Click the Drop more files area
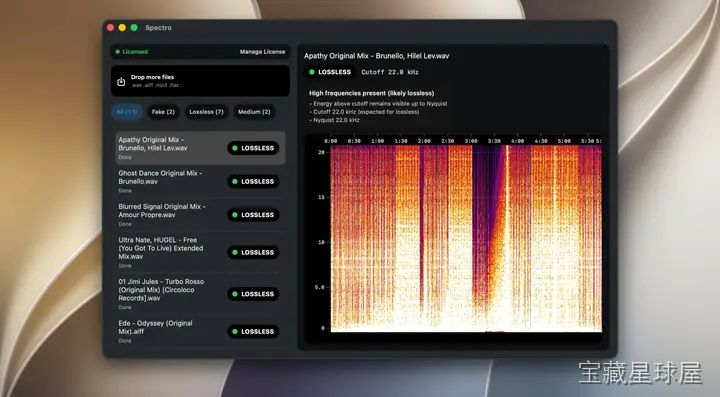Screen dimensions: 720x397 [200, 81]
